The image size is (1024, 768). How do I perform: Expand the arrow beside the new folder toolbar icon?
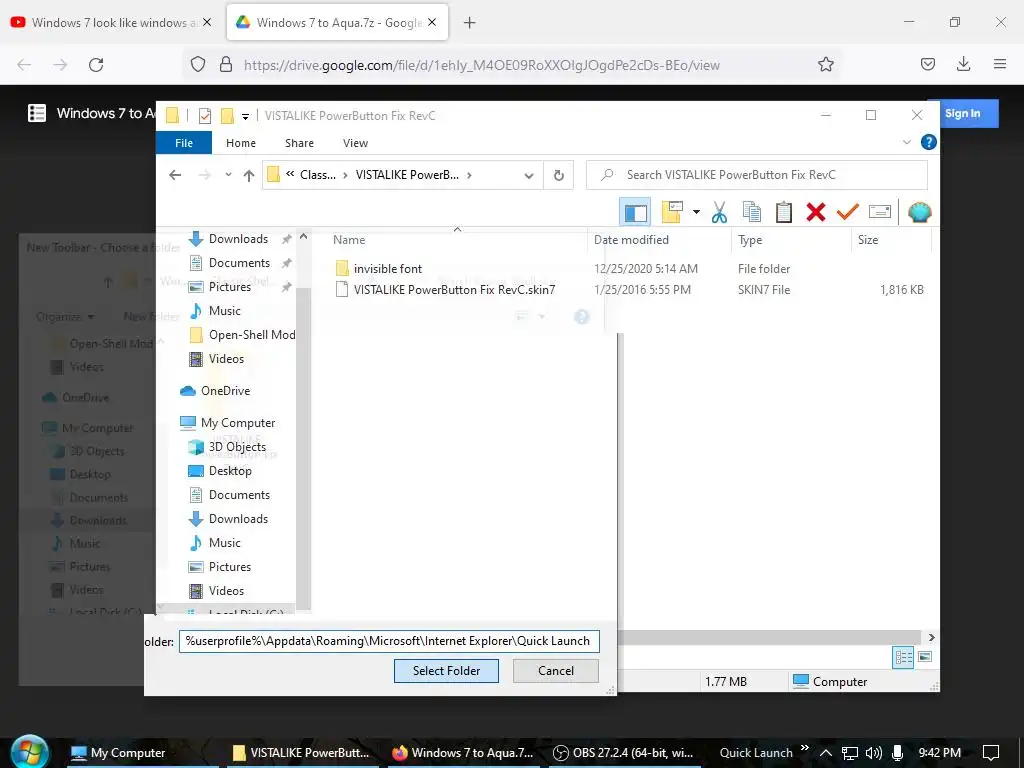pyautogui.click(x=696, y=212)
